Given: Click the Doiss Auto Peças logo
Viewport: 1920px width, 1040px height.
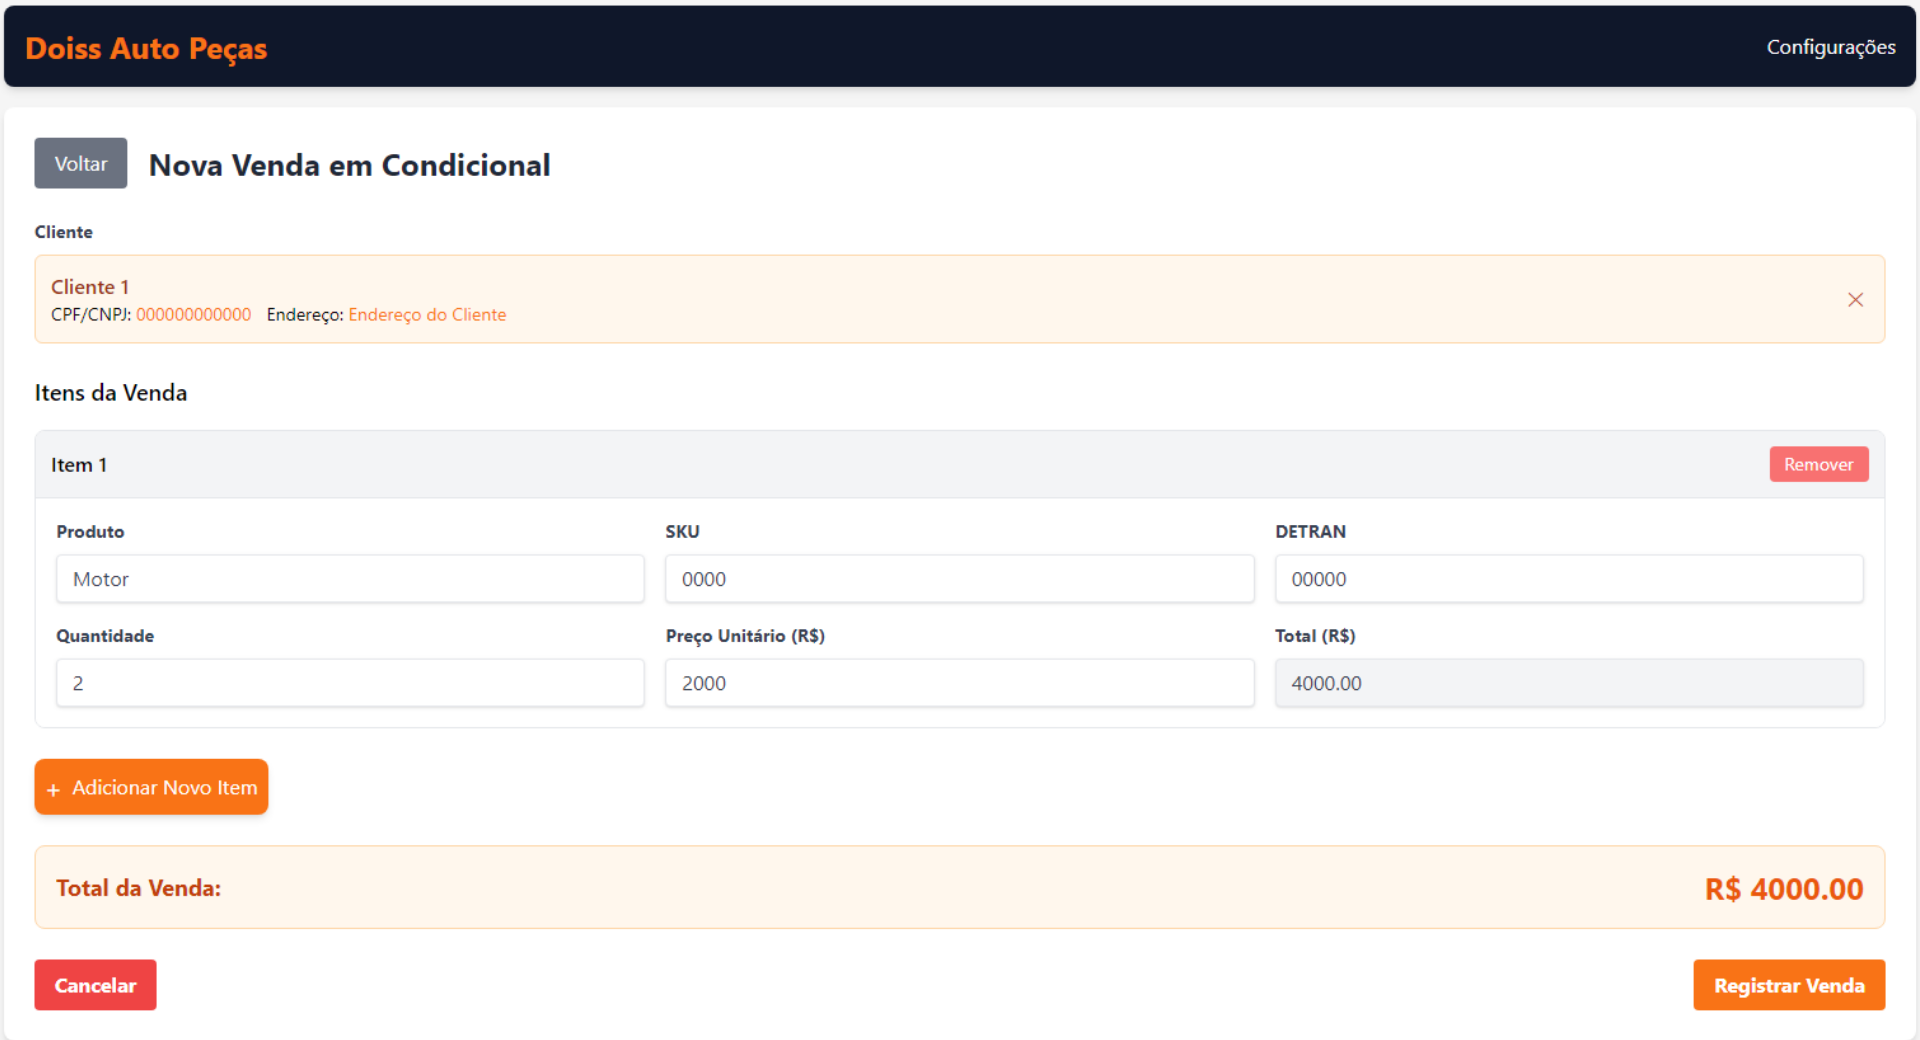Looking at the screenshot, I should [x=146, y=48].
